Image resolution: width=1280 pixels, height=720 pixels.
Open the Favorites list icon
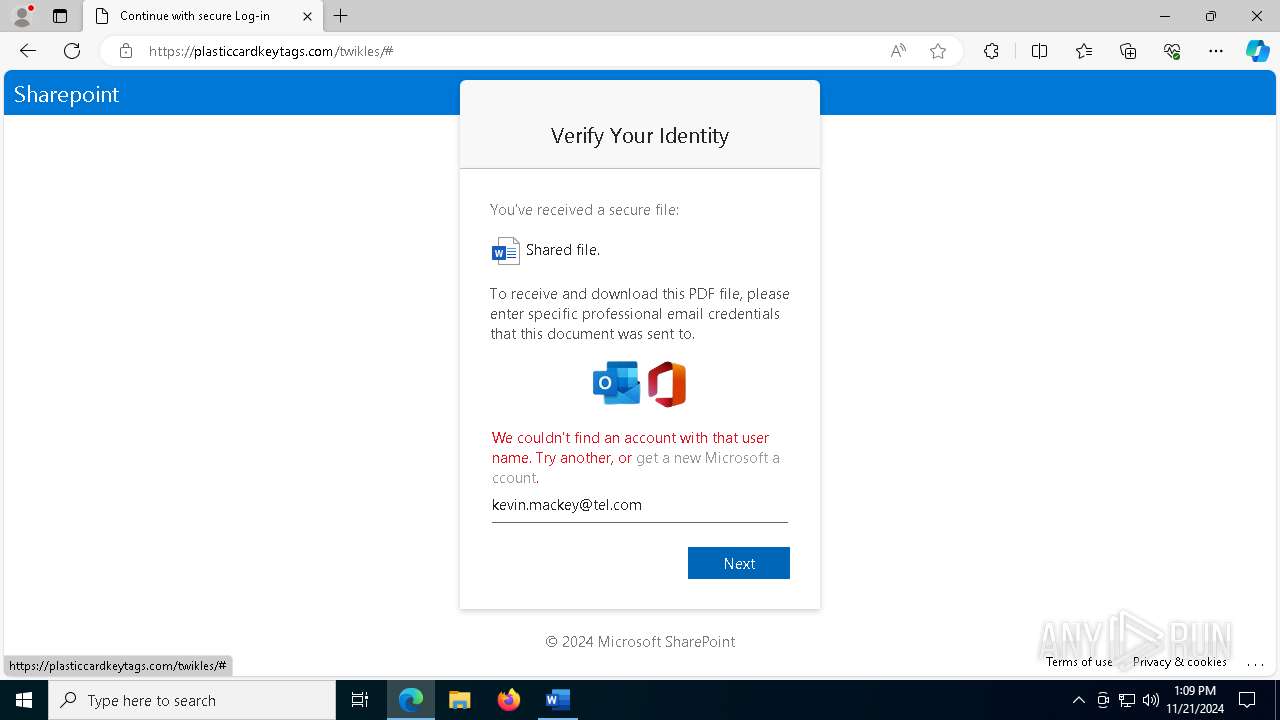click(x=1084, y=51)
